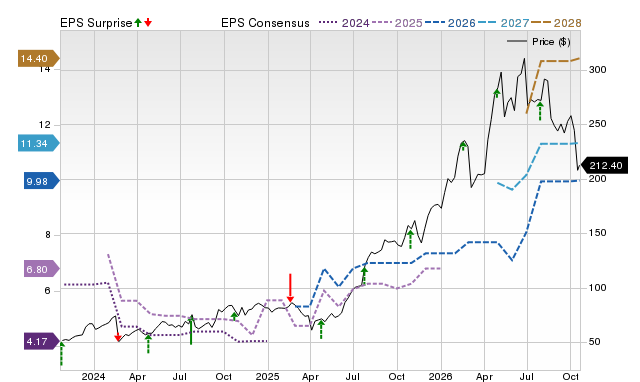The width and height of the screenshot is (640, 382).
Task: Click the EPS Surprise legend label
Action: coord(96,23)
